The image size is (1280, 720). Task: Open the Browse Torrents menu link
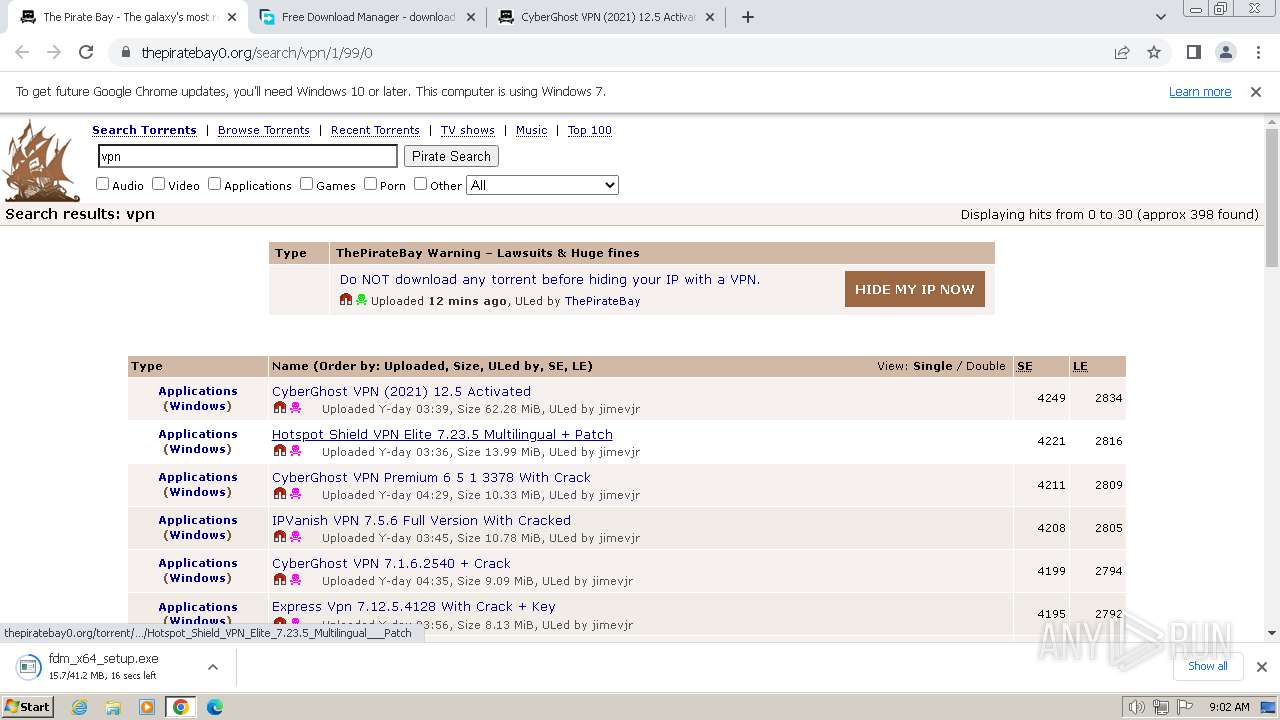pyautogui.click(x=264, y=130)
